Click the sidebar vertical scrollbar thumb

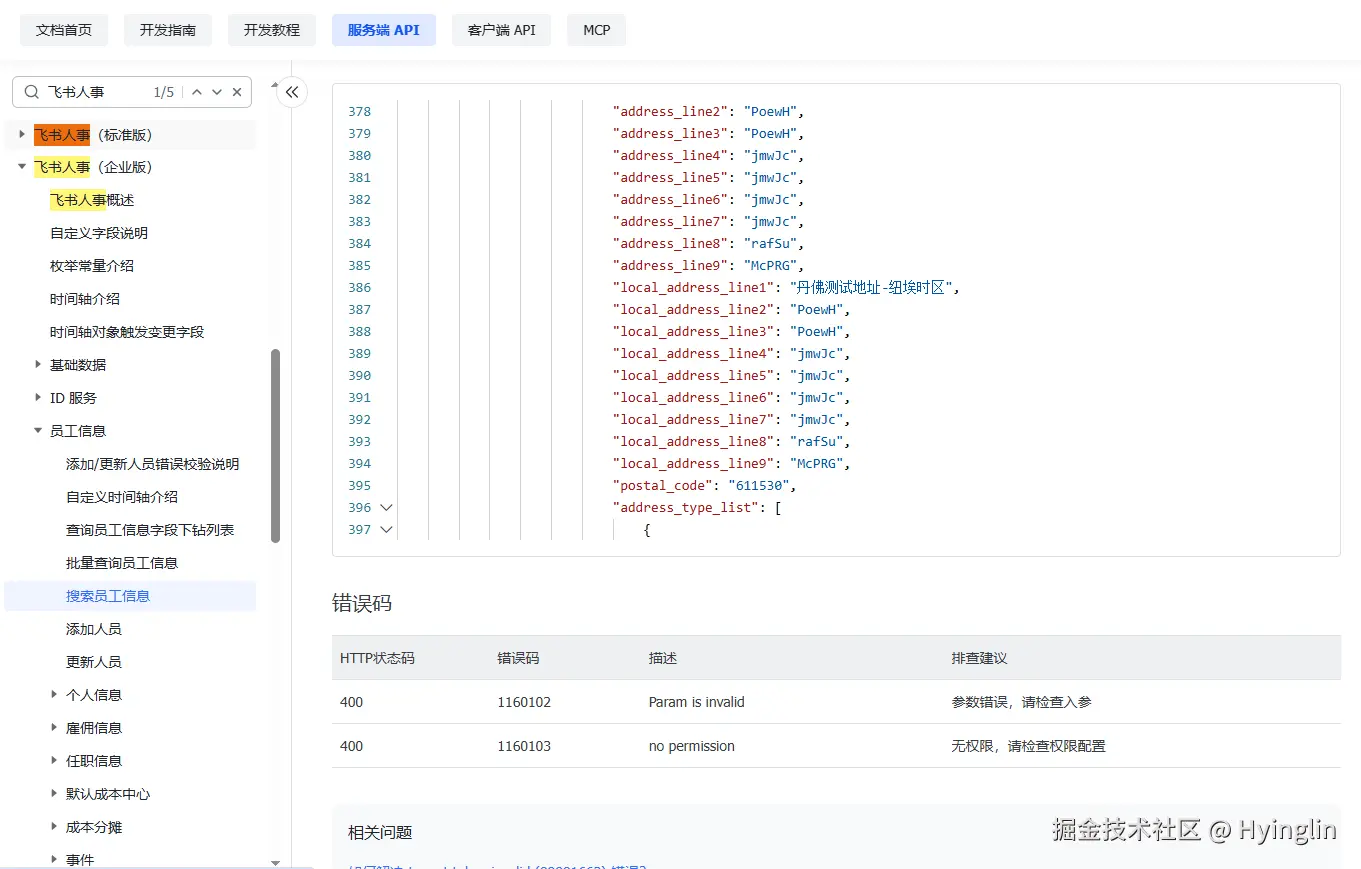(275, 446)
